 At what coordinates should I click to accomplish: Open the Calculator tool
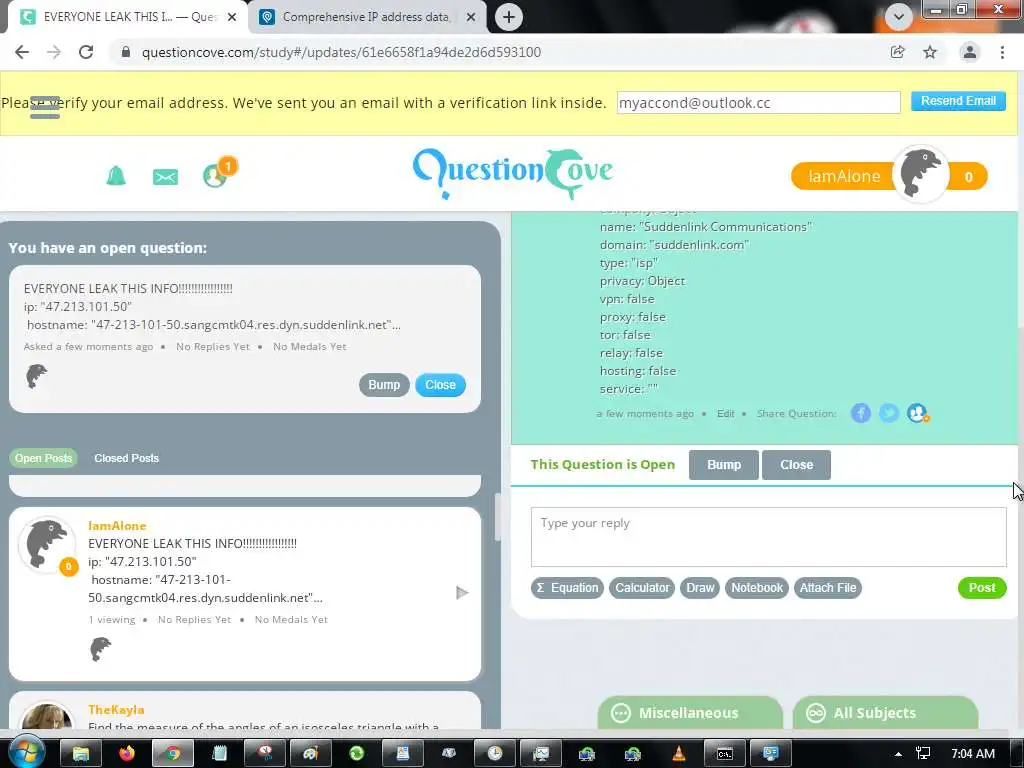coord(642,588)
